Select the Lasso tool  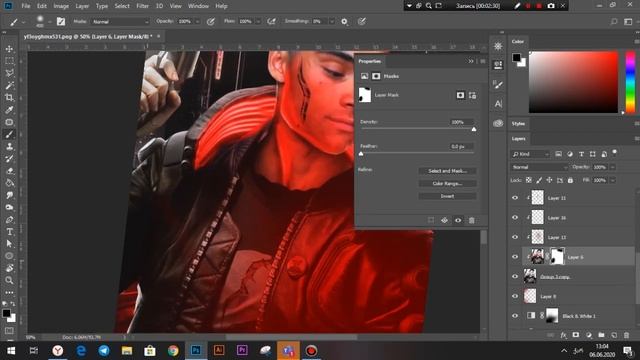pyautogui.click(x=9, y=73)
